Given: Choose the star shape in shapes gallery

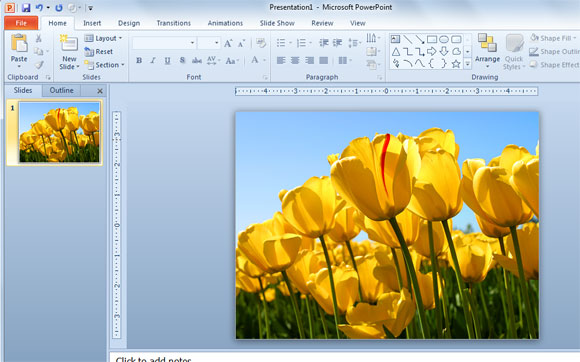Looking at the screenshot, I should 456,64.
